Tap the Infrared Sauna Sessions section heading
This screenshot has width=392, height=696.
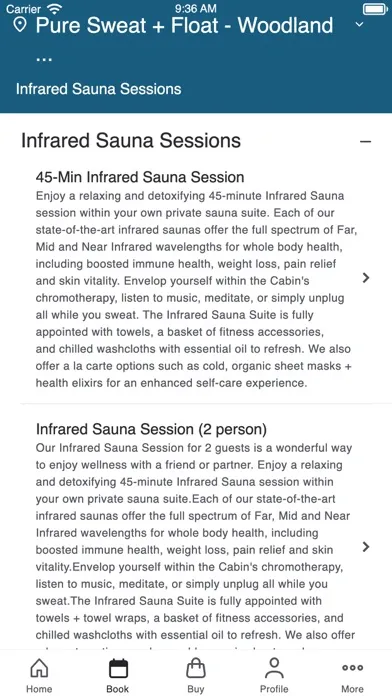coord(131,141)
